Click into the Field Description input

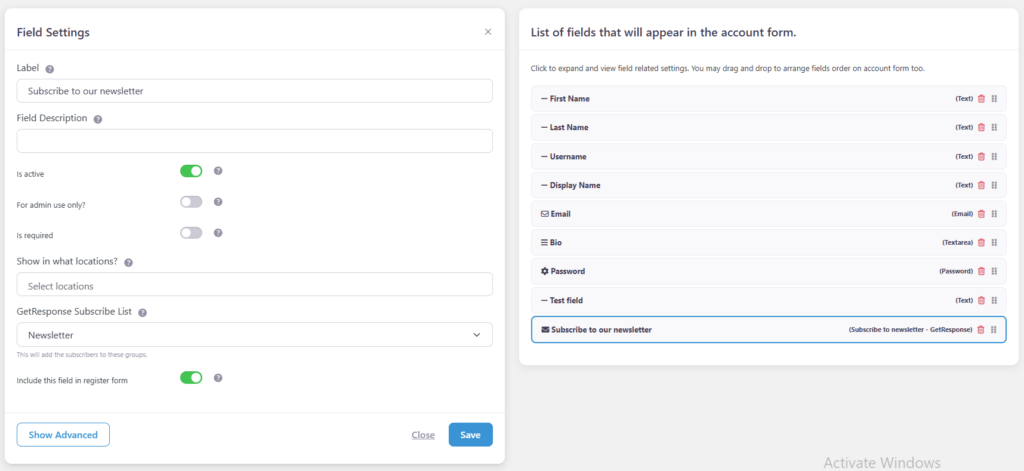(254, 141)
